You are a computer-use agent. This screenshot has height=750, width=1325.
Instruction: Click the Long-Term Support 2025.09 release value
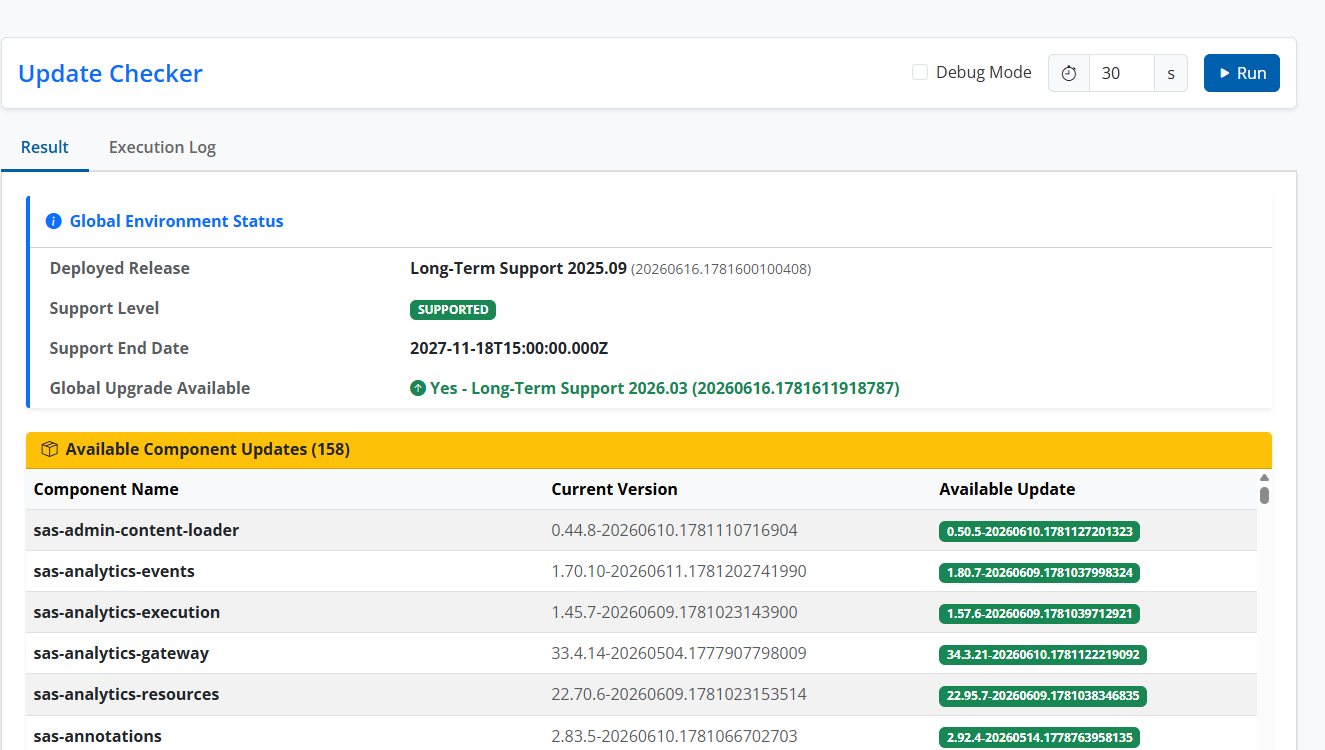518,268
